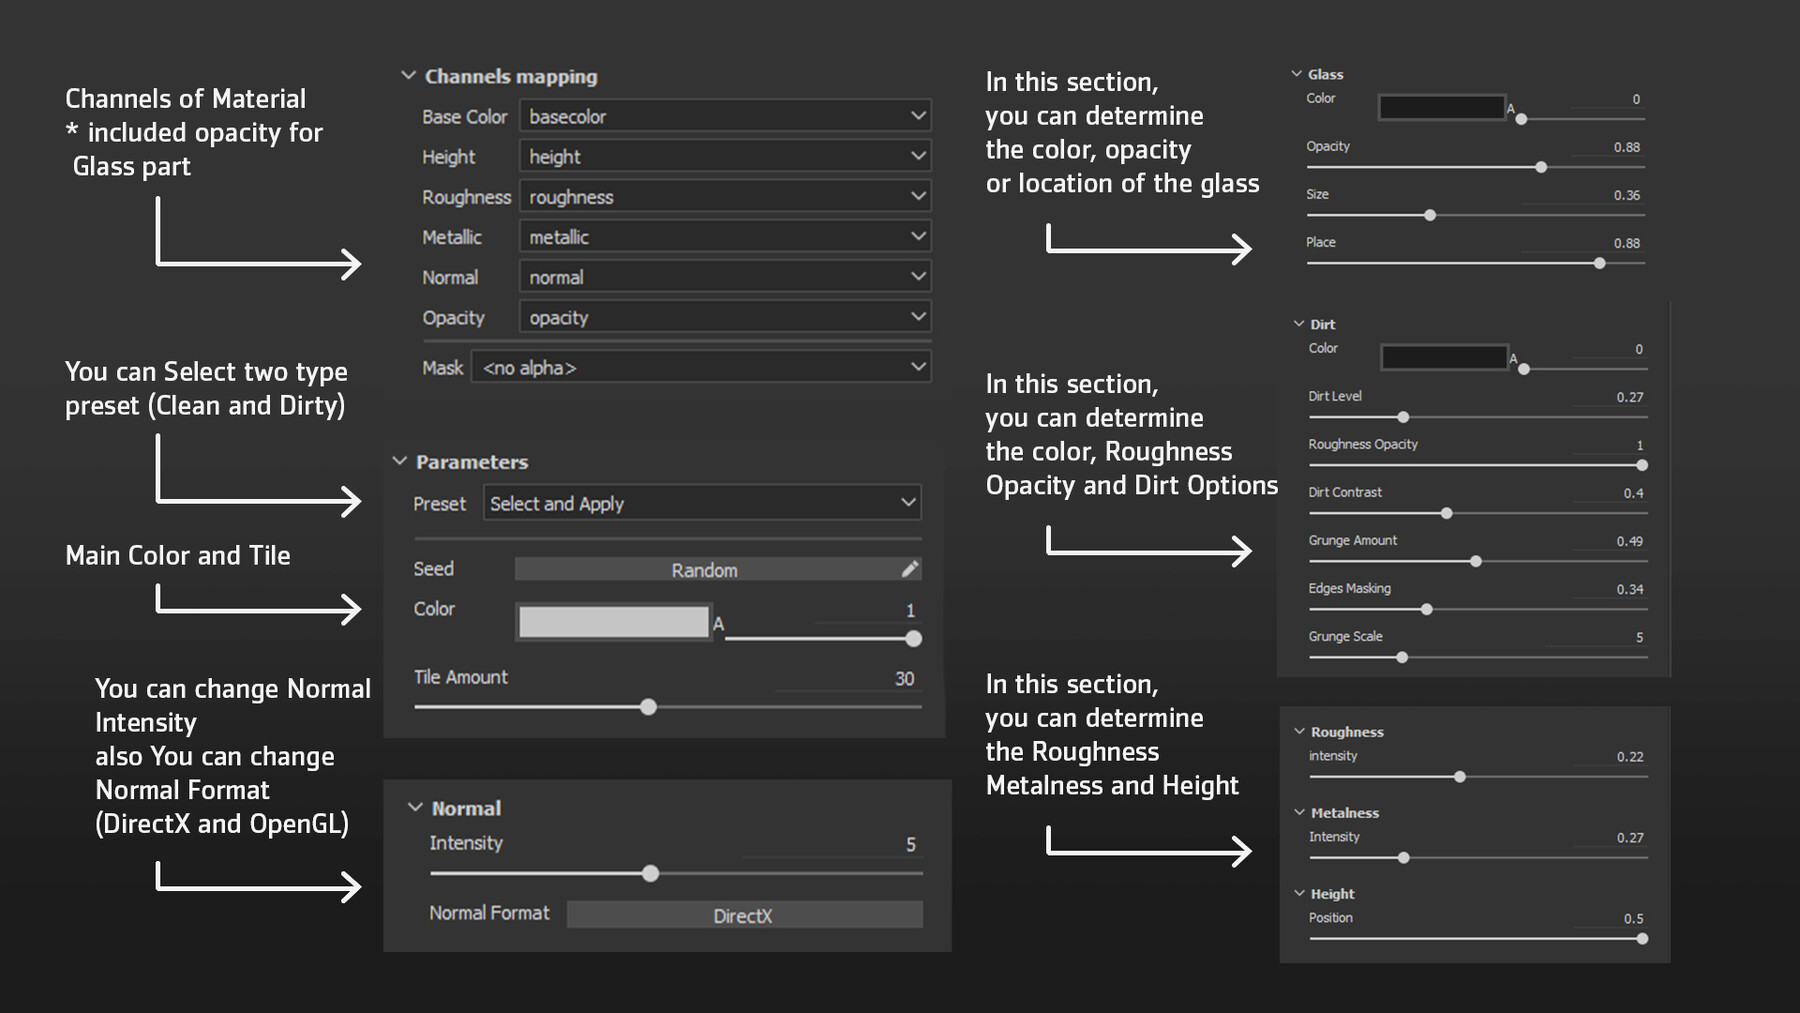Screen dimensions: 1800x1013
Task: Collapse the Channels mapping section
Action: 408,76
